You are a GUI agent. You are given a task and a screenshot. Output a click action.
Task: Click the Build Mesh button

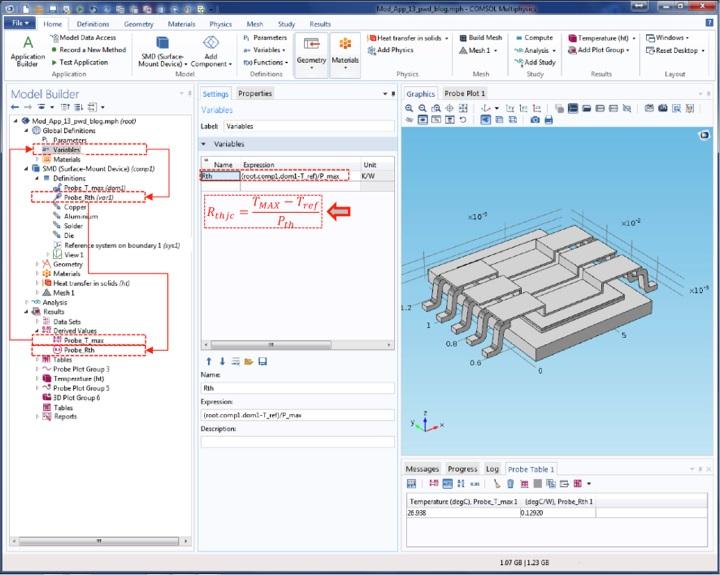pyautogui.click(x=481, y=38)
